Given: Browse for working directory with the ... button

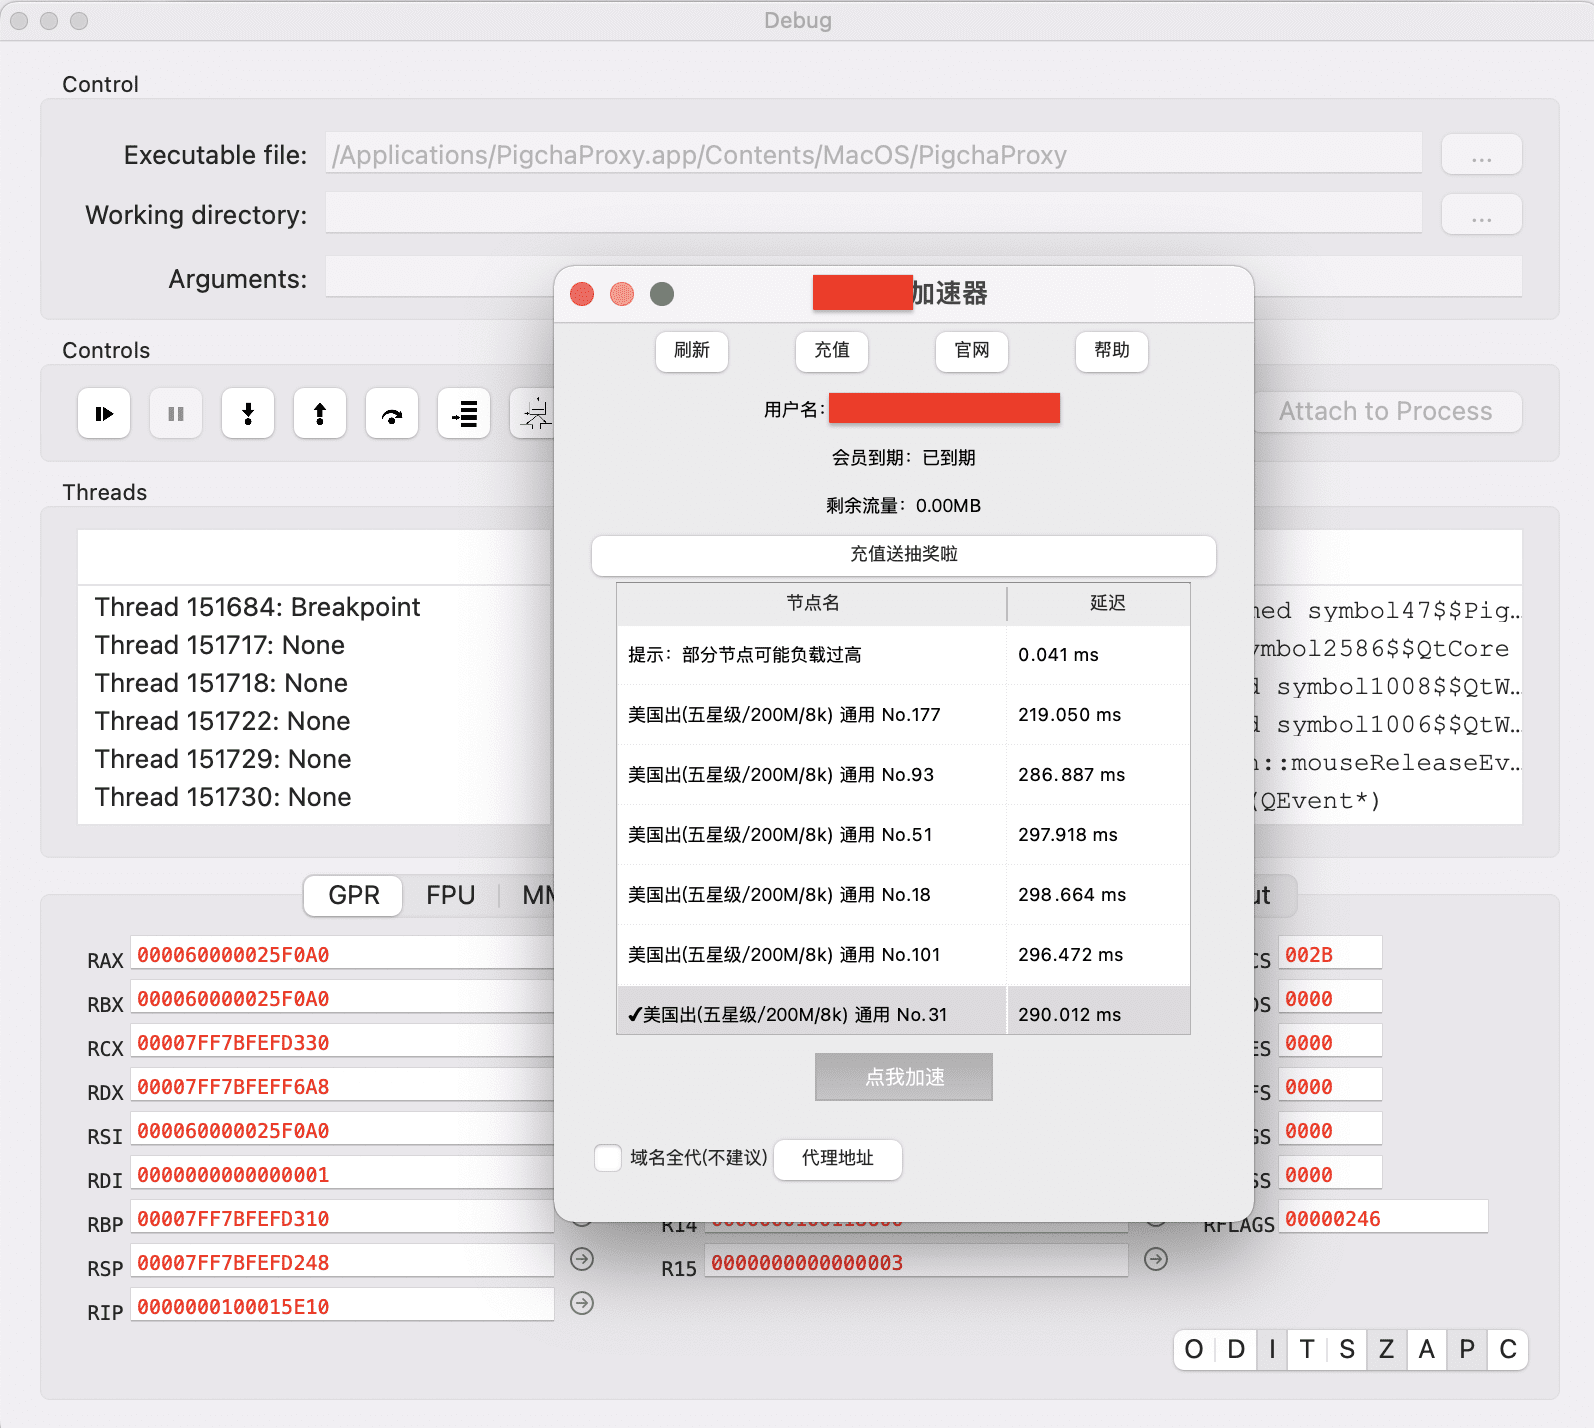Looking at the screenshot, I should tap(1482, 215).
